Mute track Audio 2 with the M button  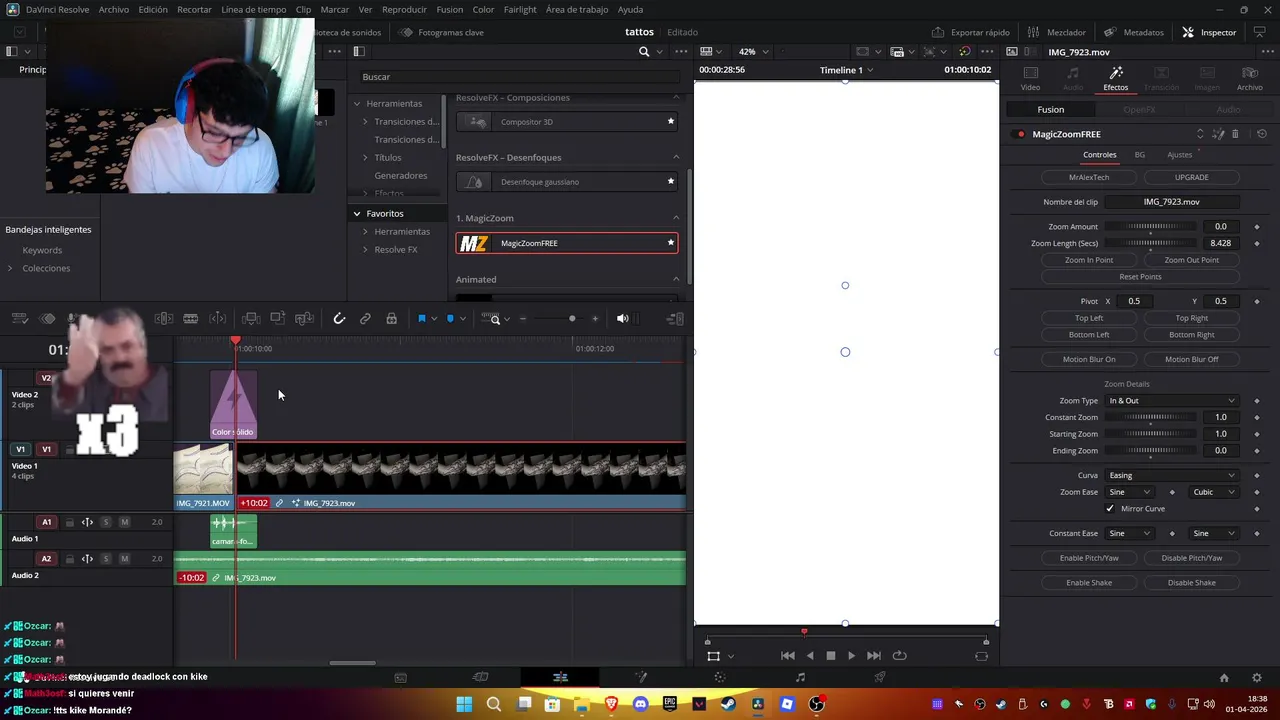tap(124, 559)
